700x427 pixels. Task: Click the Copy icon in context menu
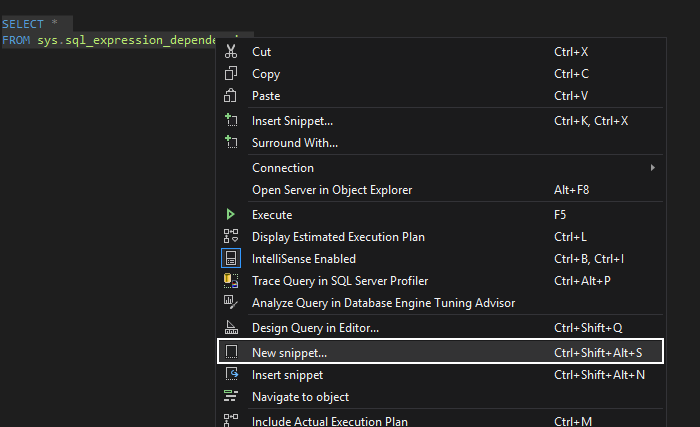231,74
